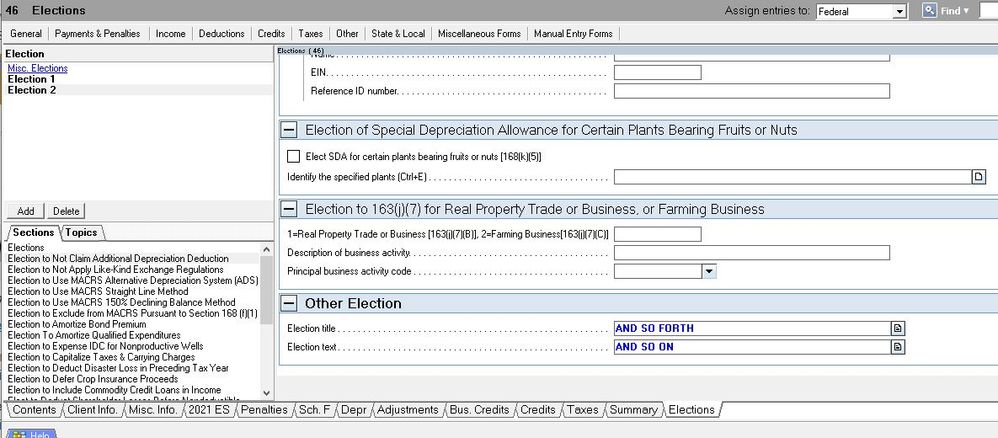Check Elect SDA for certain plants checkbox
The image size is (998, 438).
pos(293,156)
